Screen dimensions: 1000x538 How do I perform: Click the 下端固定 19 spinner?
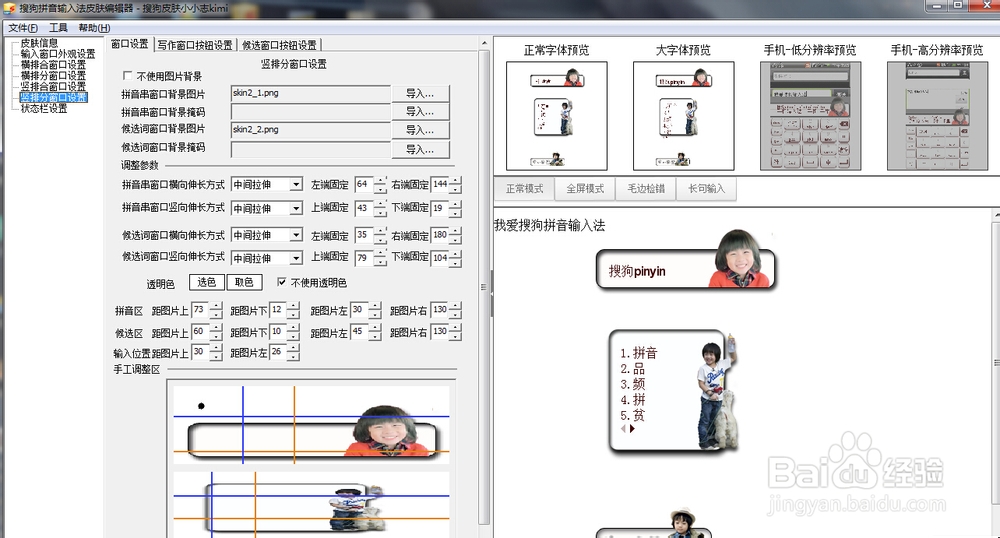tap(446, 208)
